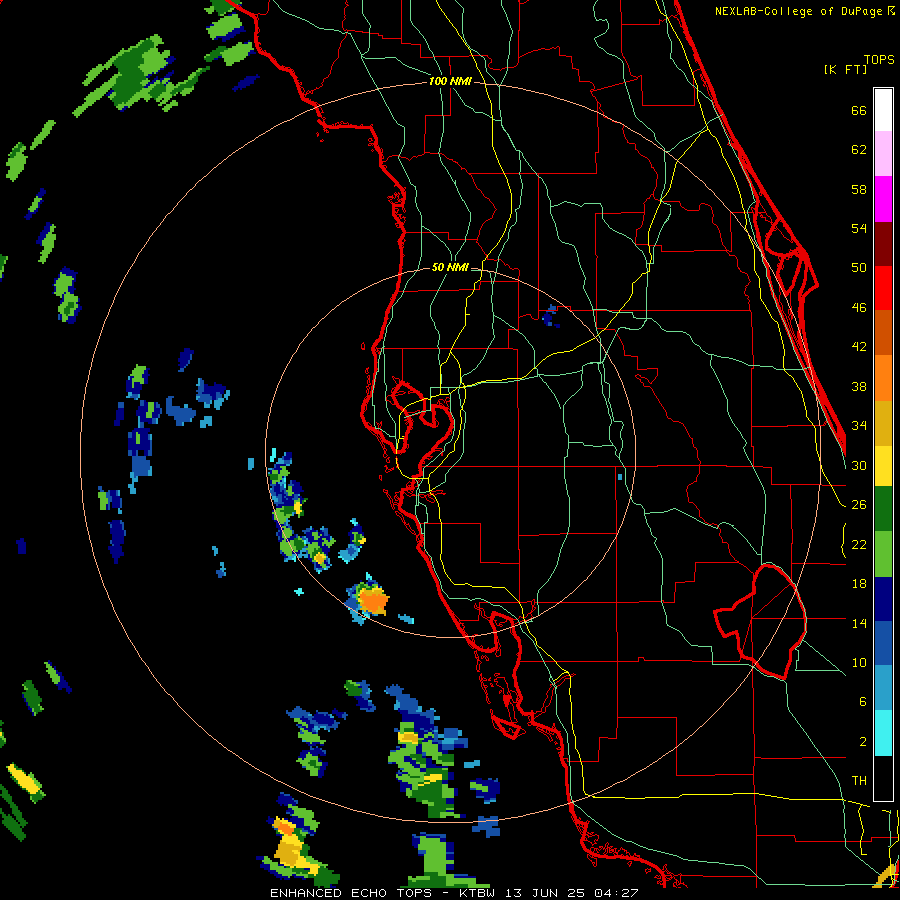Click the 30 value on the scale
The width and height of the screenshot is (900, 900).
point(859,465)
